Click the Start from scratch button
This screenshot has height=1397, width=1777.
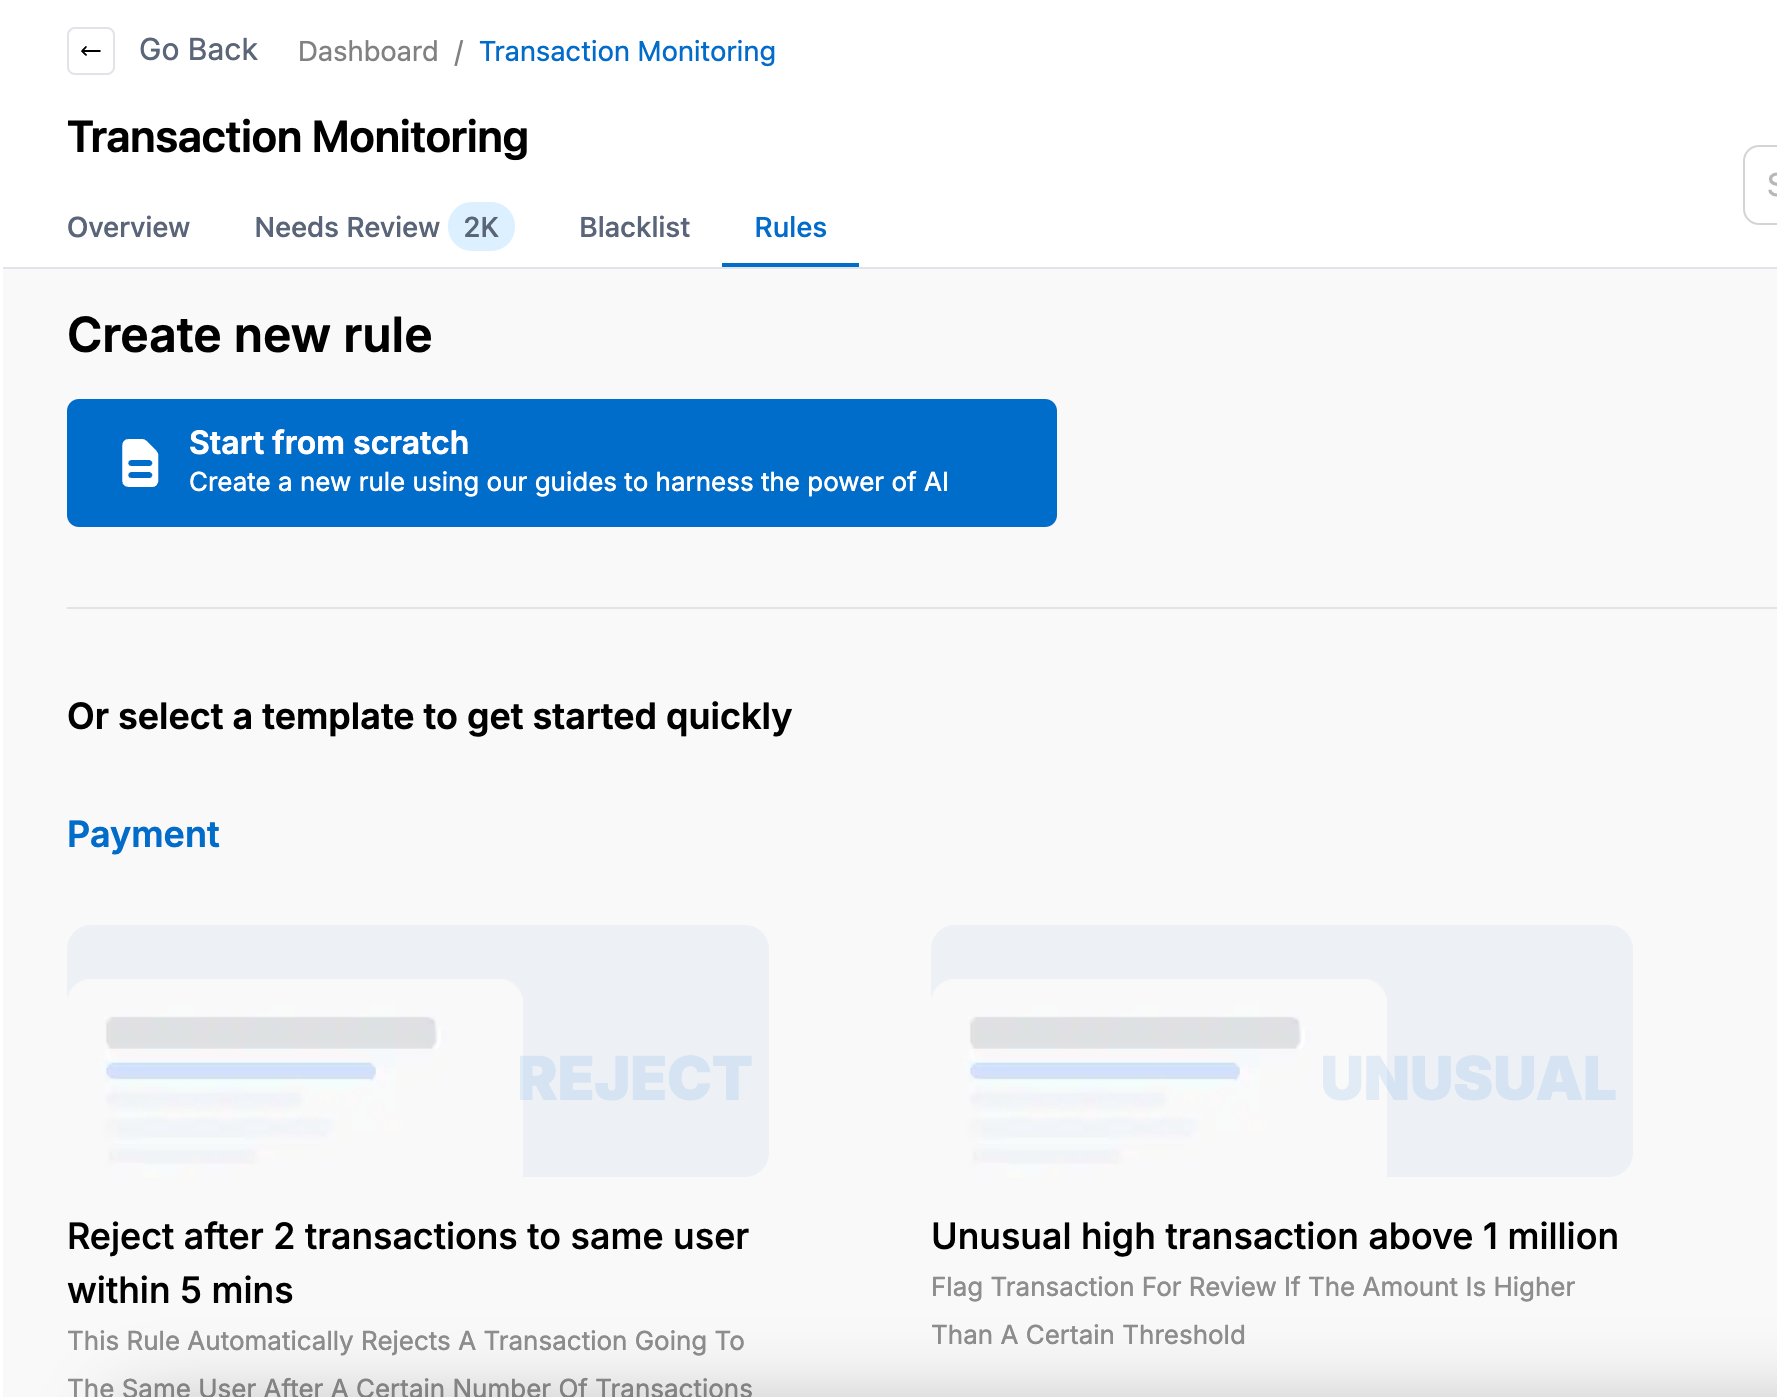561,463
